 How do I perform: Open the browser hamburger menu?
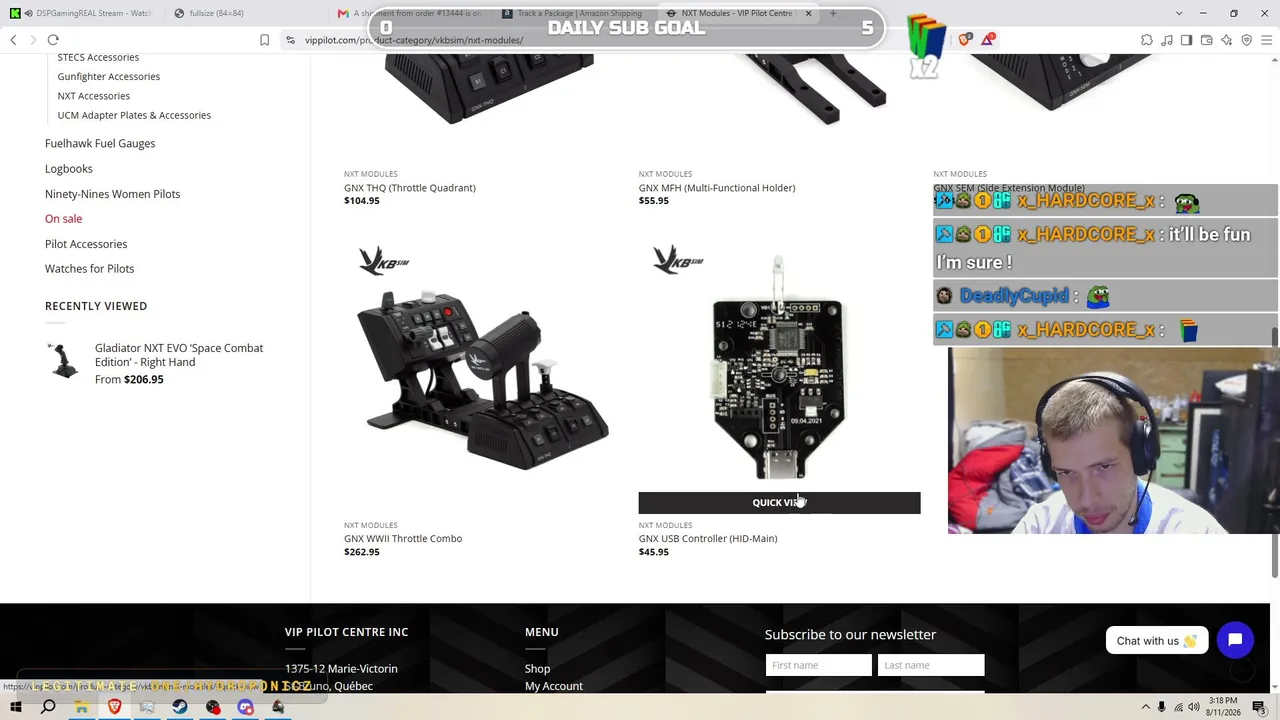[x=1266, y=40]
